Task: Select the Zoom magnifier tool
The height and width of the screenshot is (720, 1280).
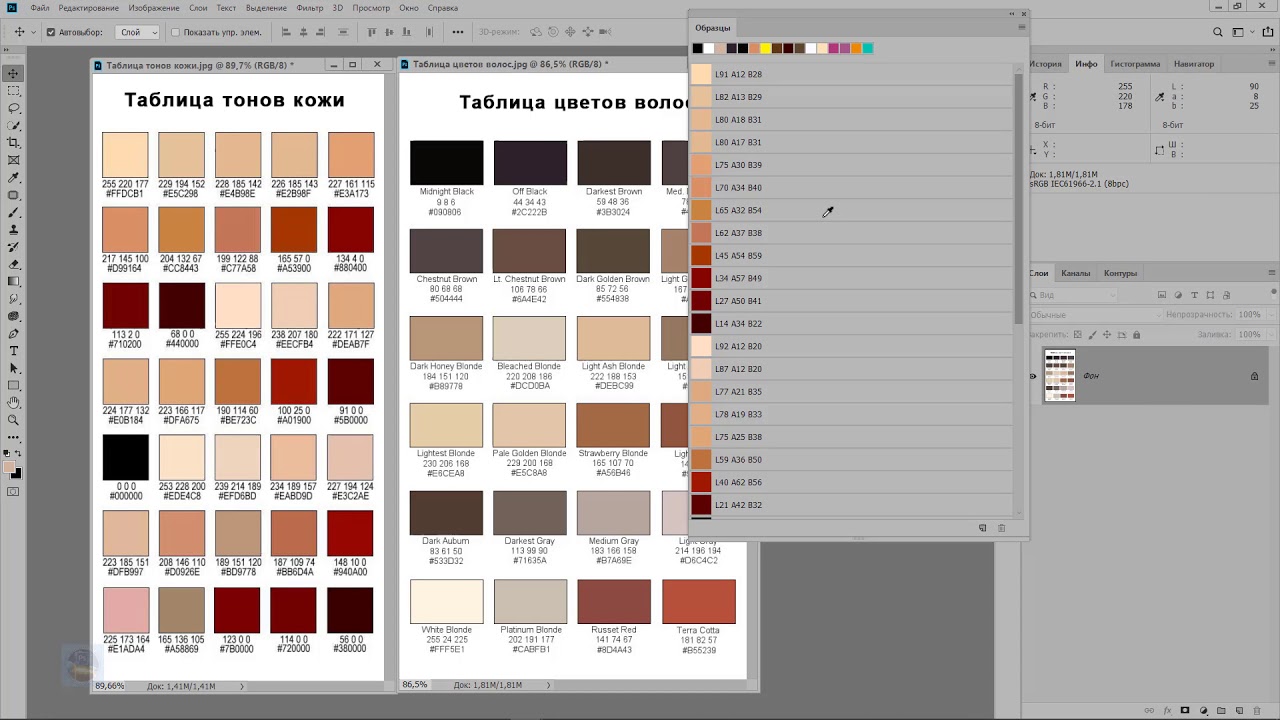Action: (14, 420)
